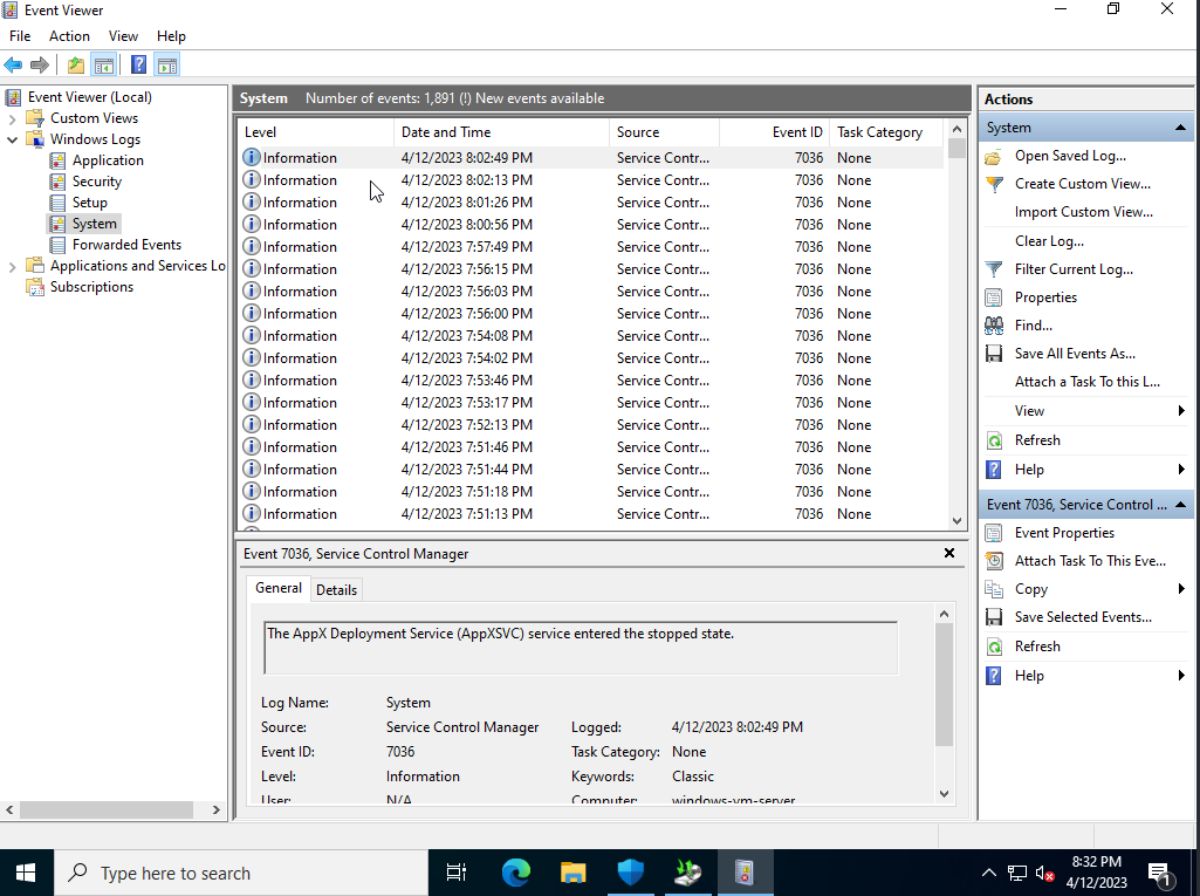This screenshot has height=896, width=1200.
Task: Collapse the System actions section
Action: (1182, 127)
